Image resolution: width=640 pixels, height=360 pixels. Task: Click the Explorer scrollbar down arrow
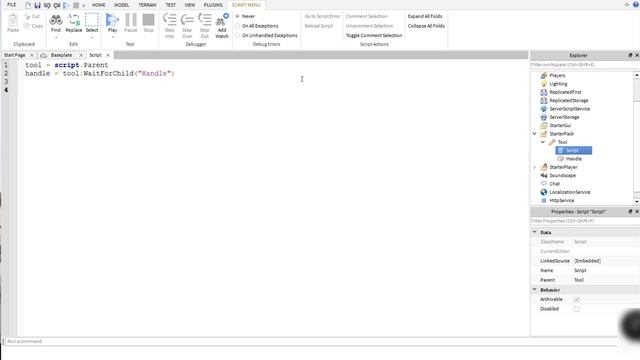pyautogui.click(x=636, y=202)
